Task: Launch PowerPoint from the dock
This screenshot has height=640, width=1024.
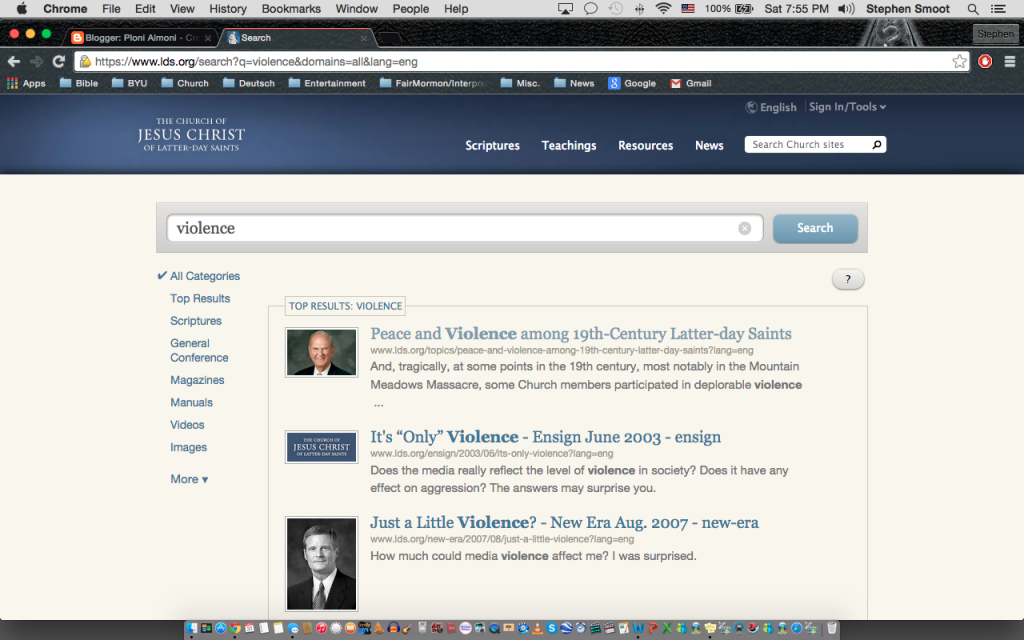Action: pyautogui.click(x=652, y=628)
